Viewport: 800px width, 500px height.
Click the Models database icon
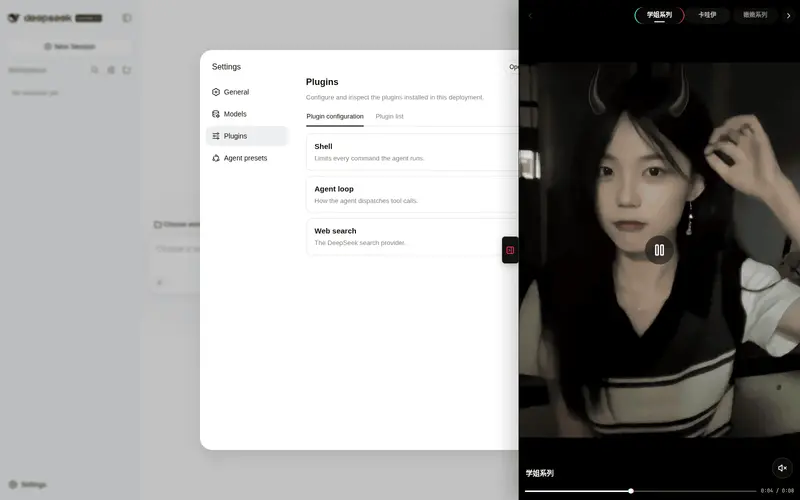216,114
